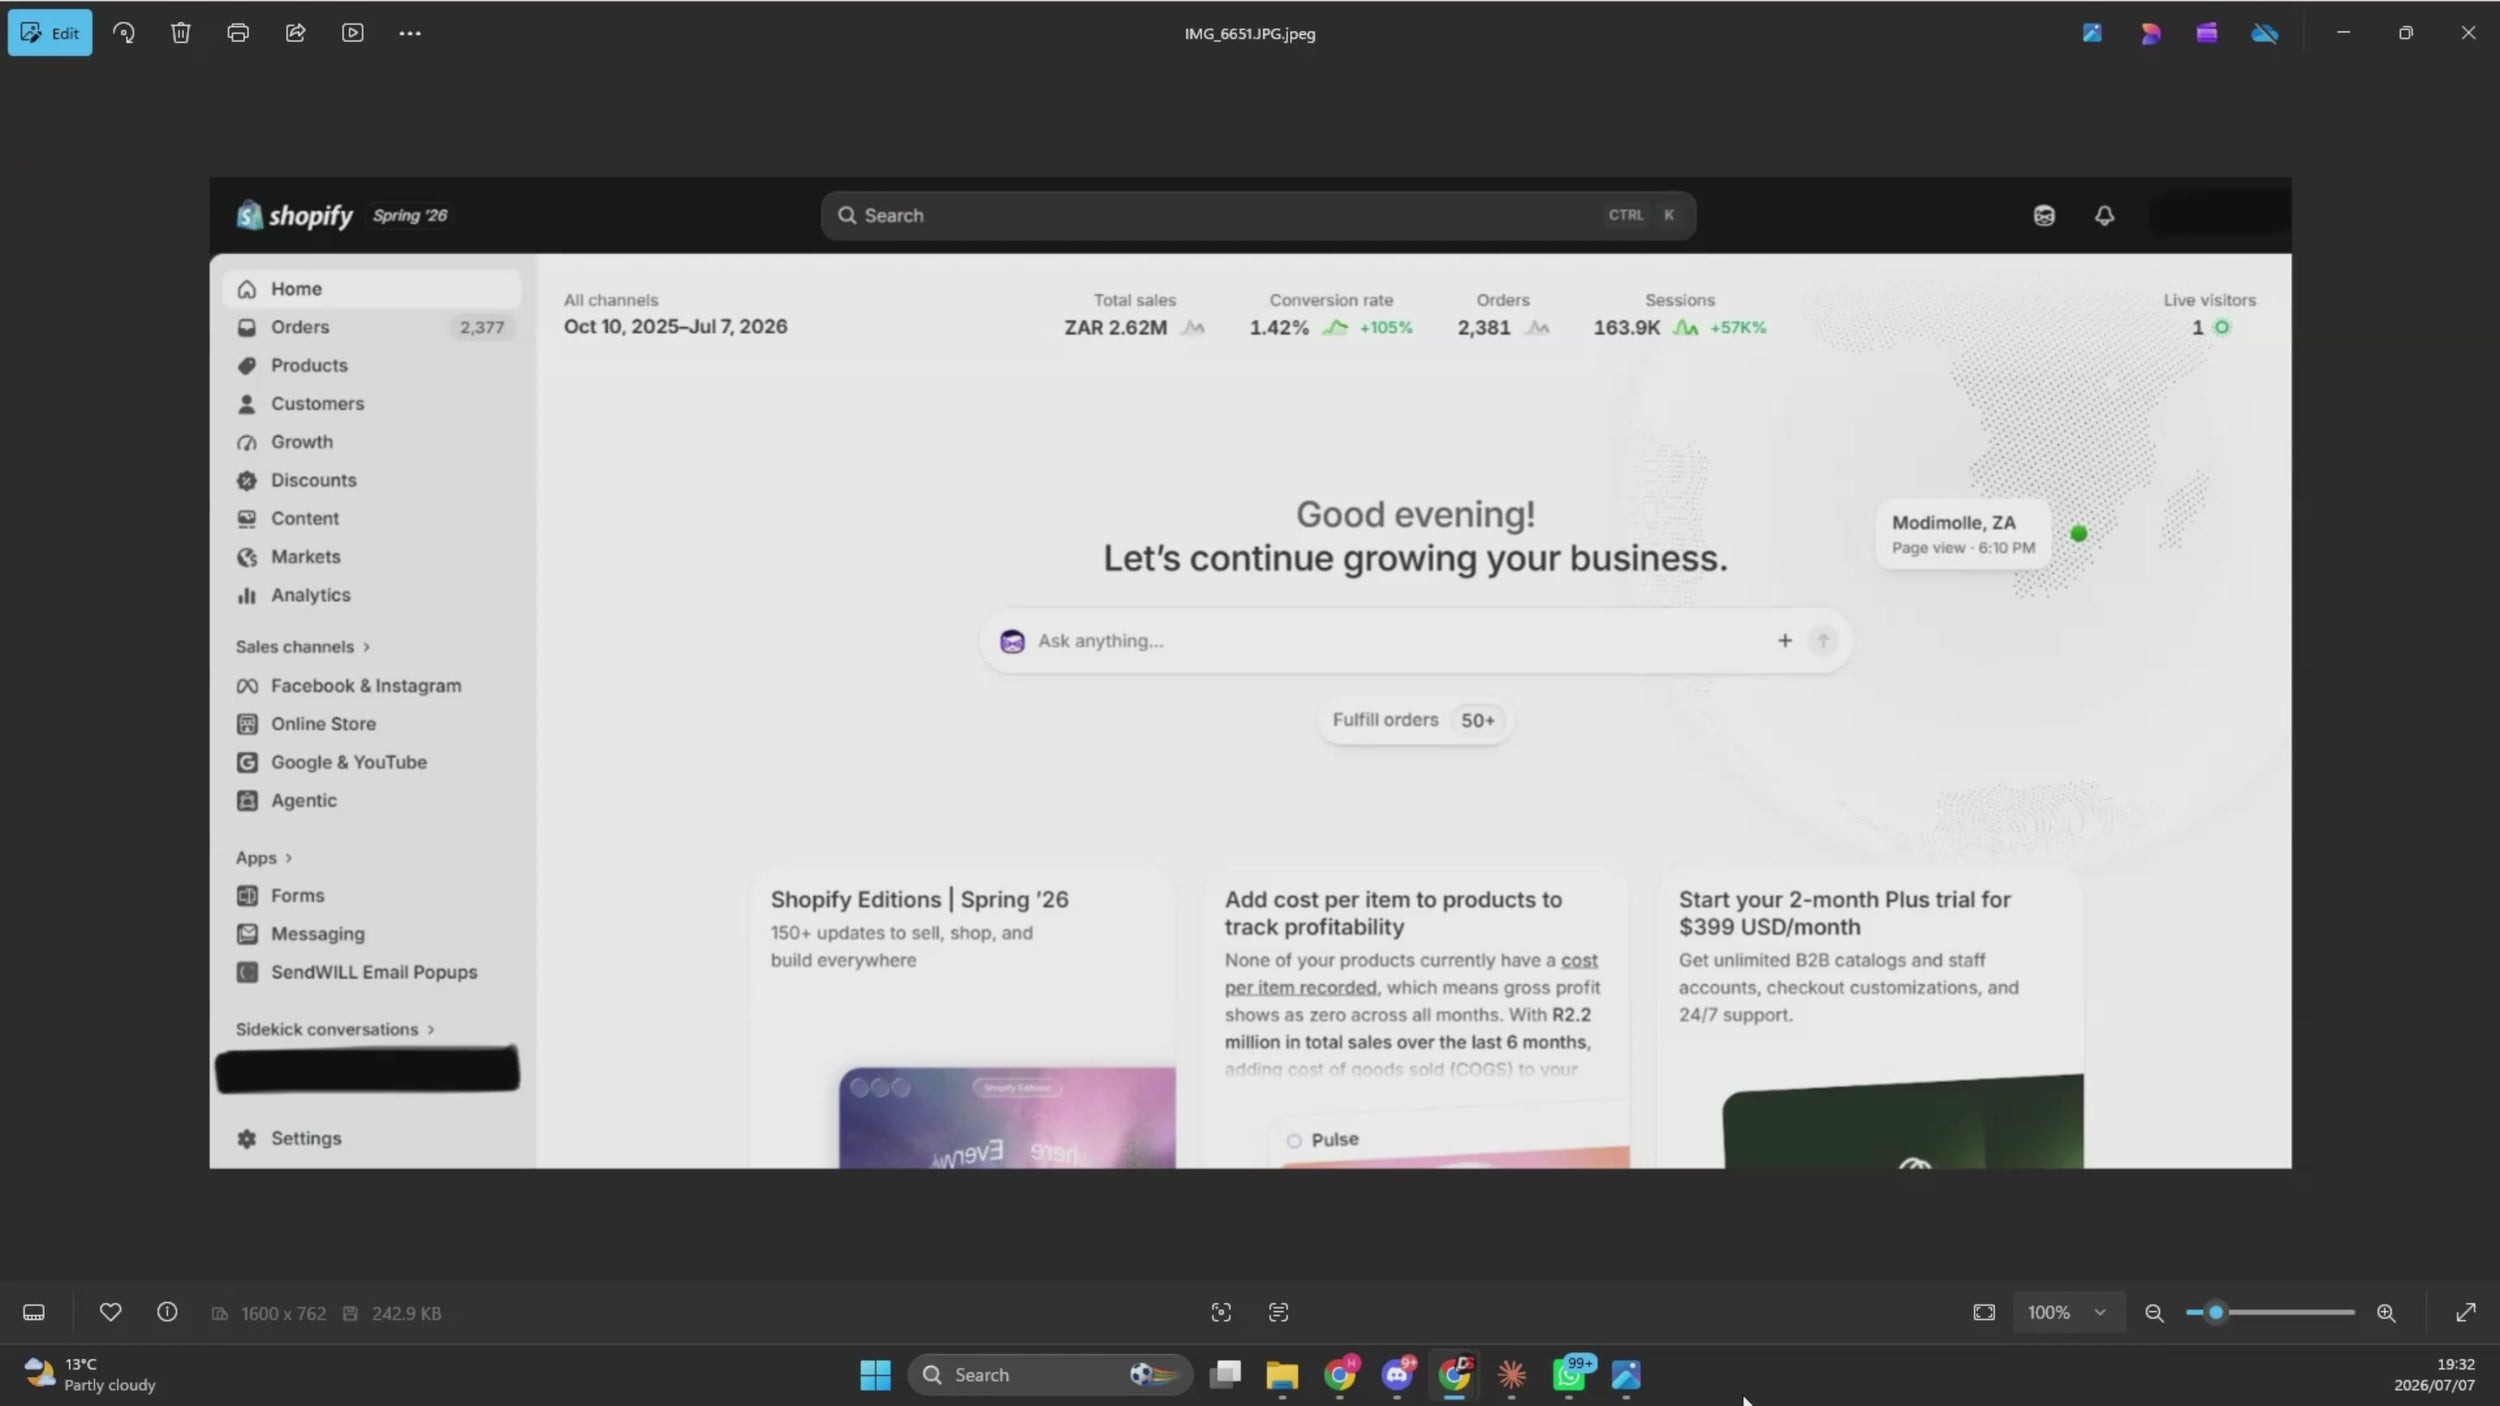
Task: Open the Online Store sales channel
Action: pos(371,724)
